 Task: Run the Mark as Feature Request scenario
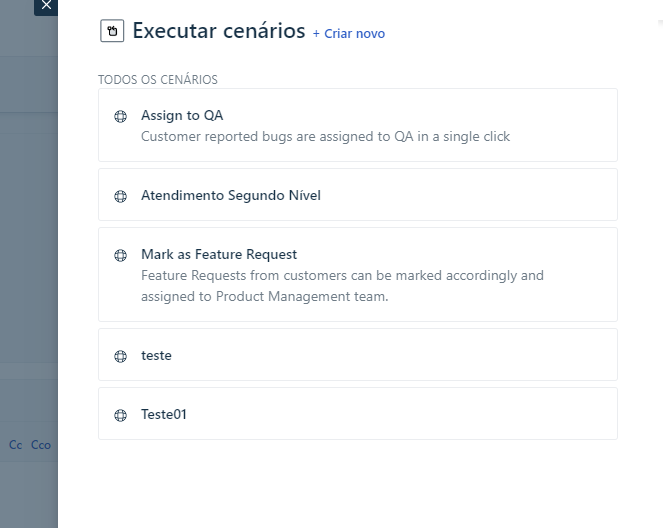tap(219, 255)
